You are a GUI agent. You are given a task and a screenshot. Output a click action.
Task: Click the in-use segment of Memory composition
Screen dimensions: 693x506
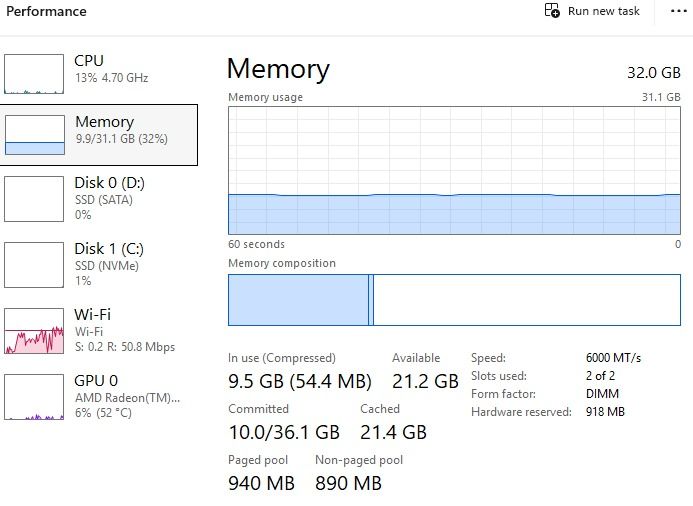tap(298, 300)
